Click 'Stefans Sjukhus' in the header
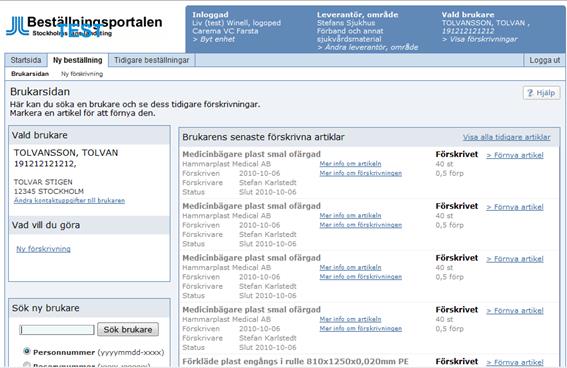 [346, 23]
